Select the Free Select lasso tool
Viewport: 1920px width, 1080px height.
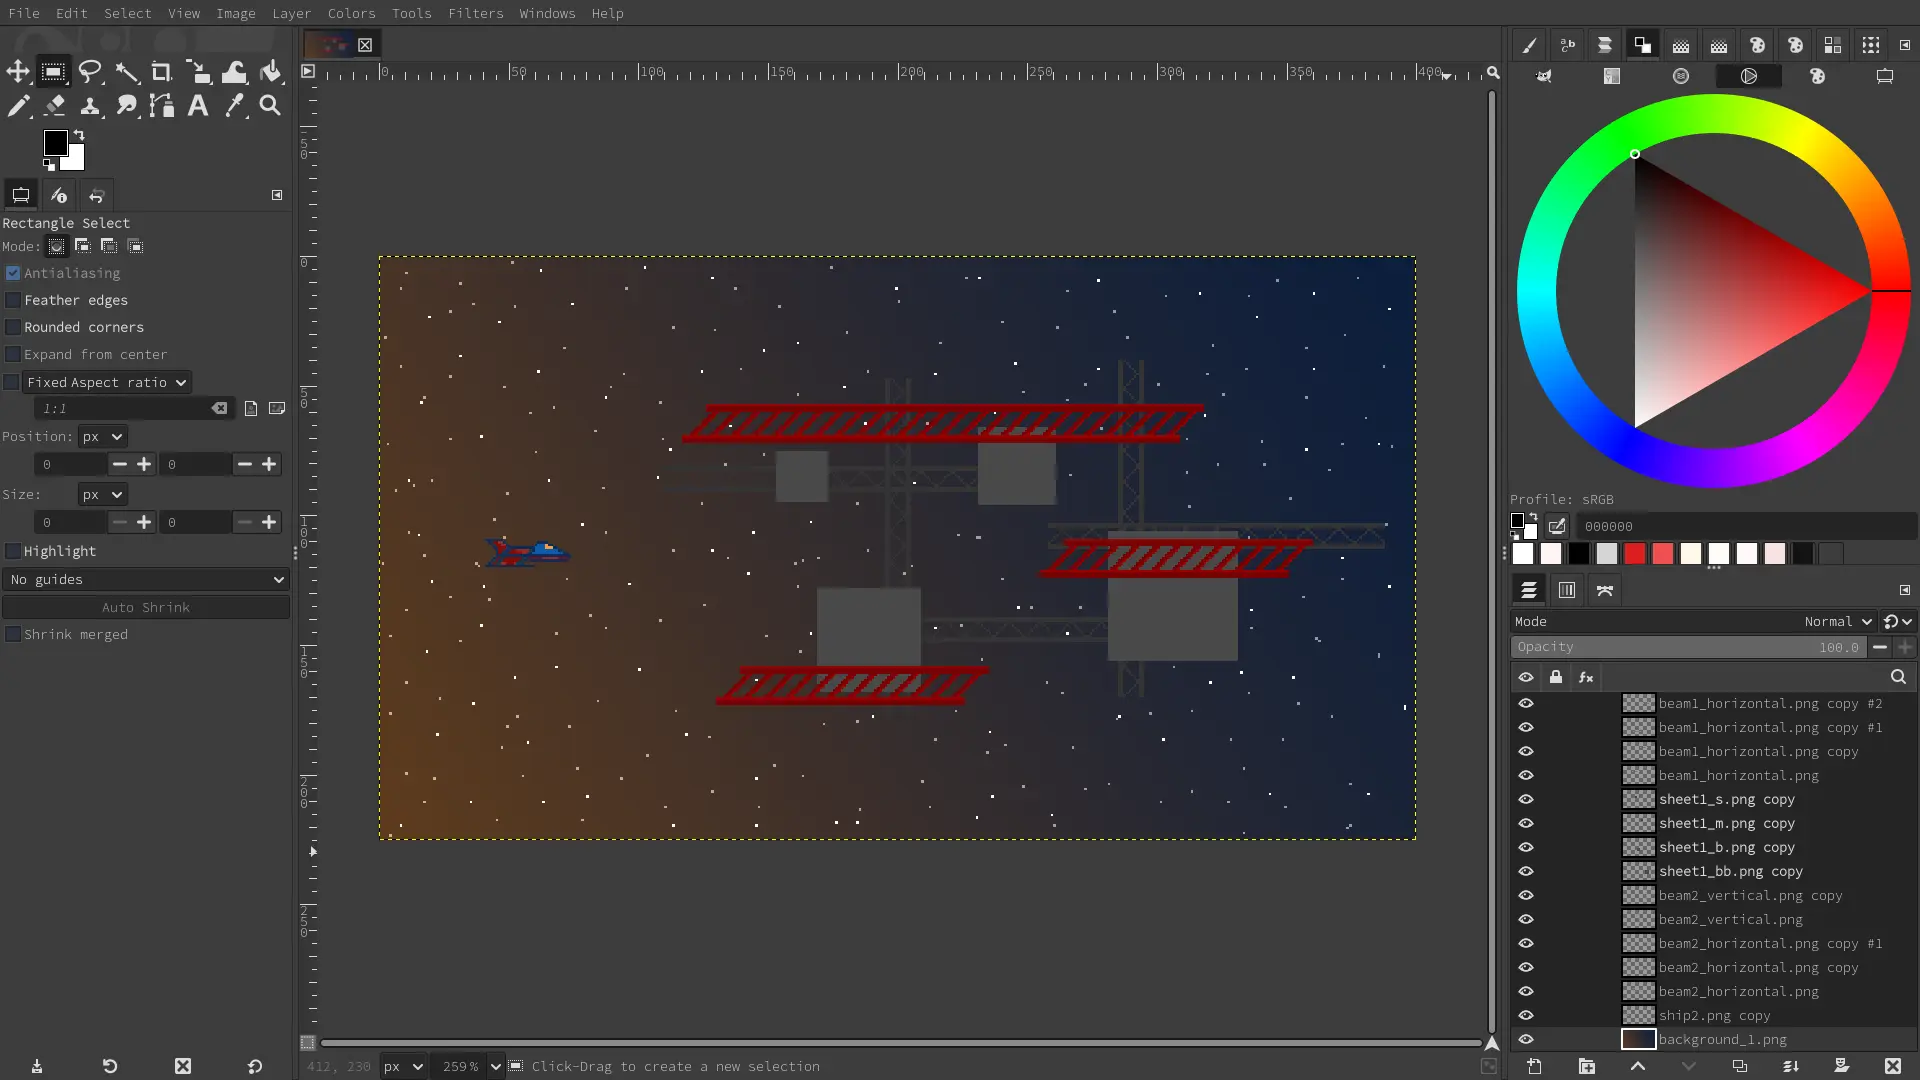(90, 71)
